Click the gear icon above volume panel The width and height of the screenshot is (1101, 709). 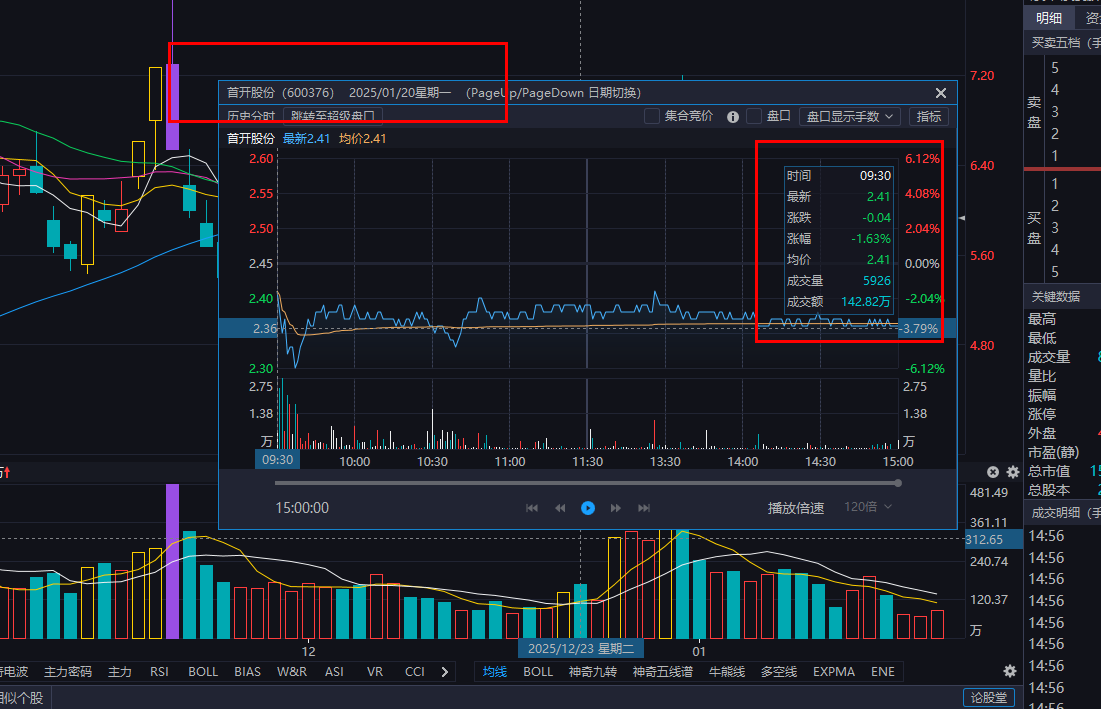1013,472
